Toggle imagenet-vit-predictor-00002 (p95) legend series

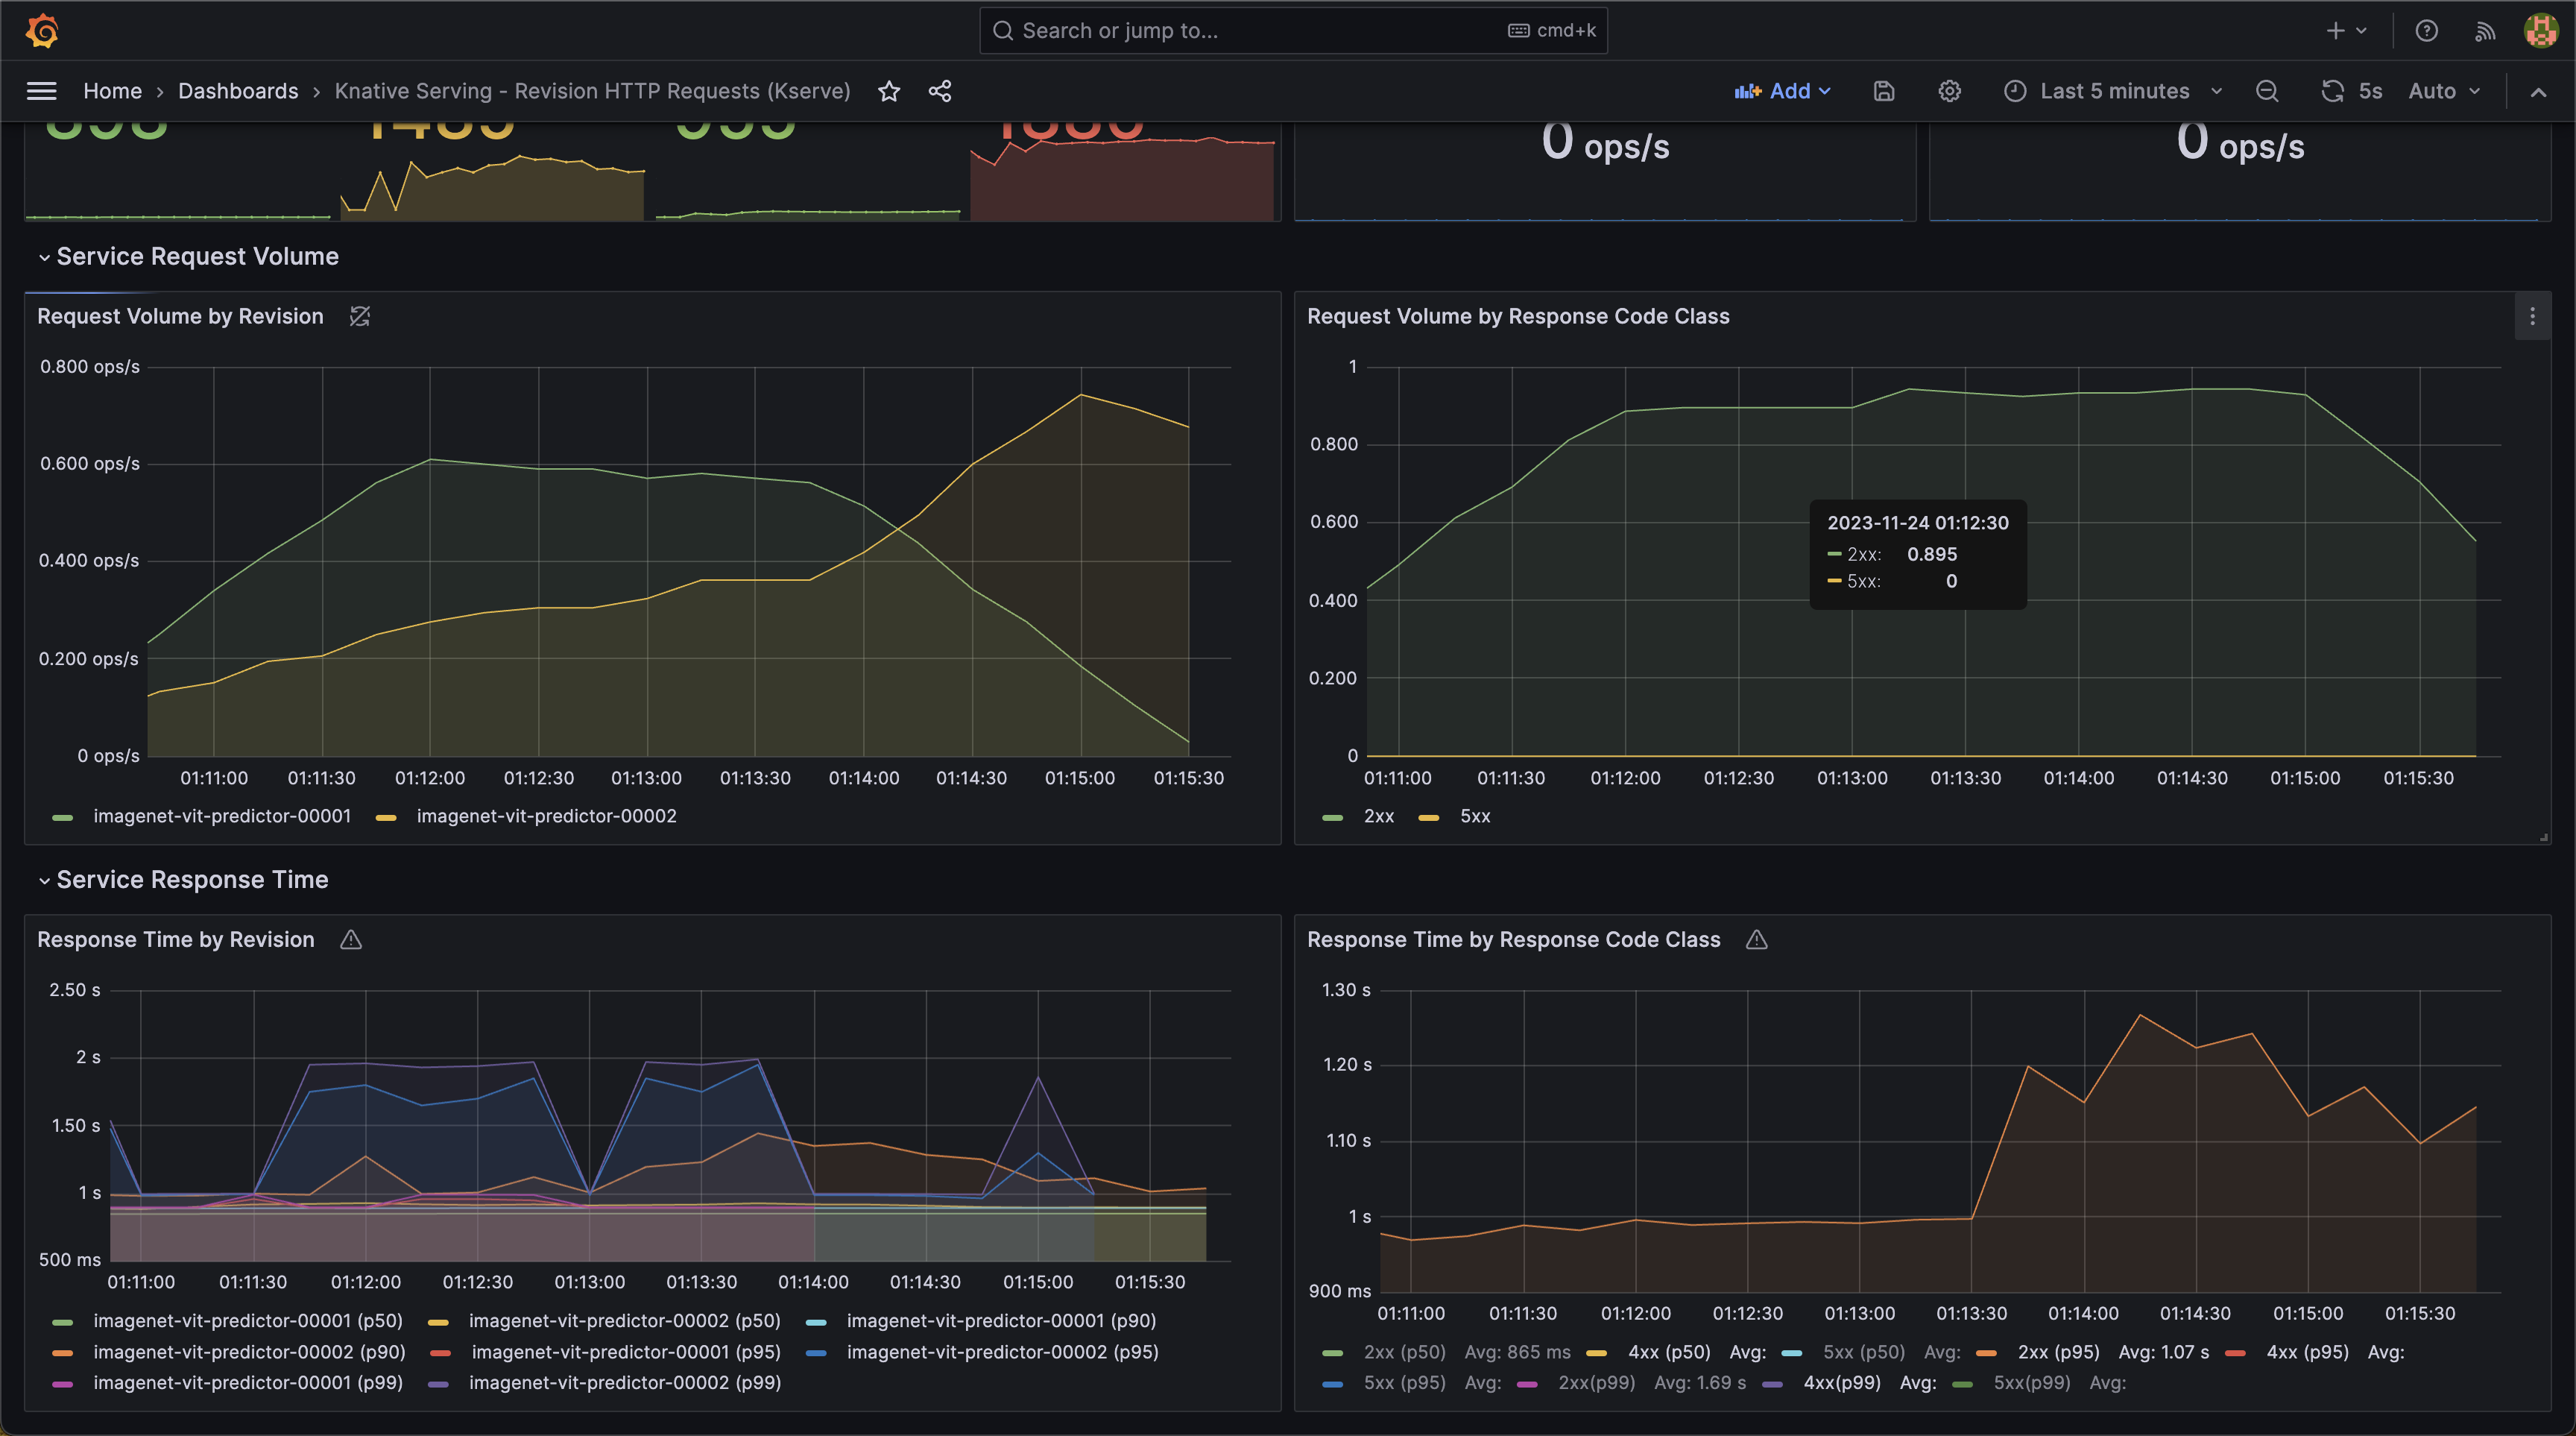click(x=1002, y=1352)
